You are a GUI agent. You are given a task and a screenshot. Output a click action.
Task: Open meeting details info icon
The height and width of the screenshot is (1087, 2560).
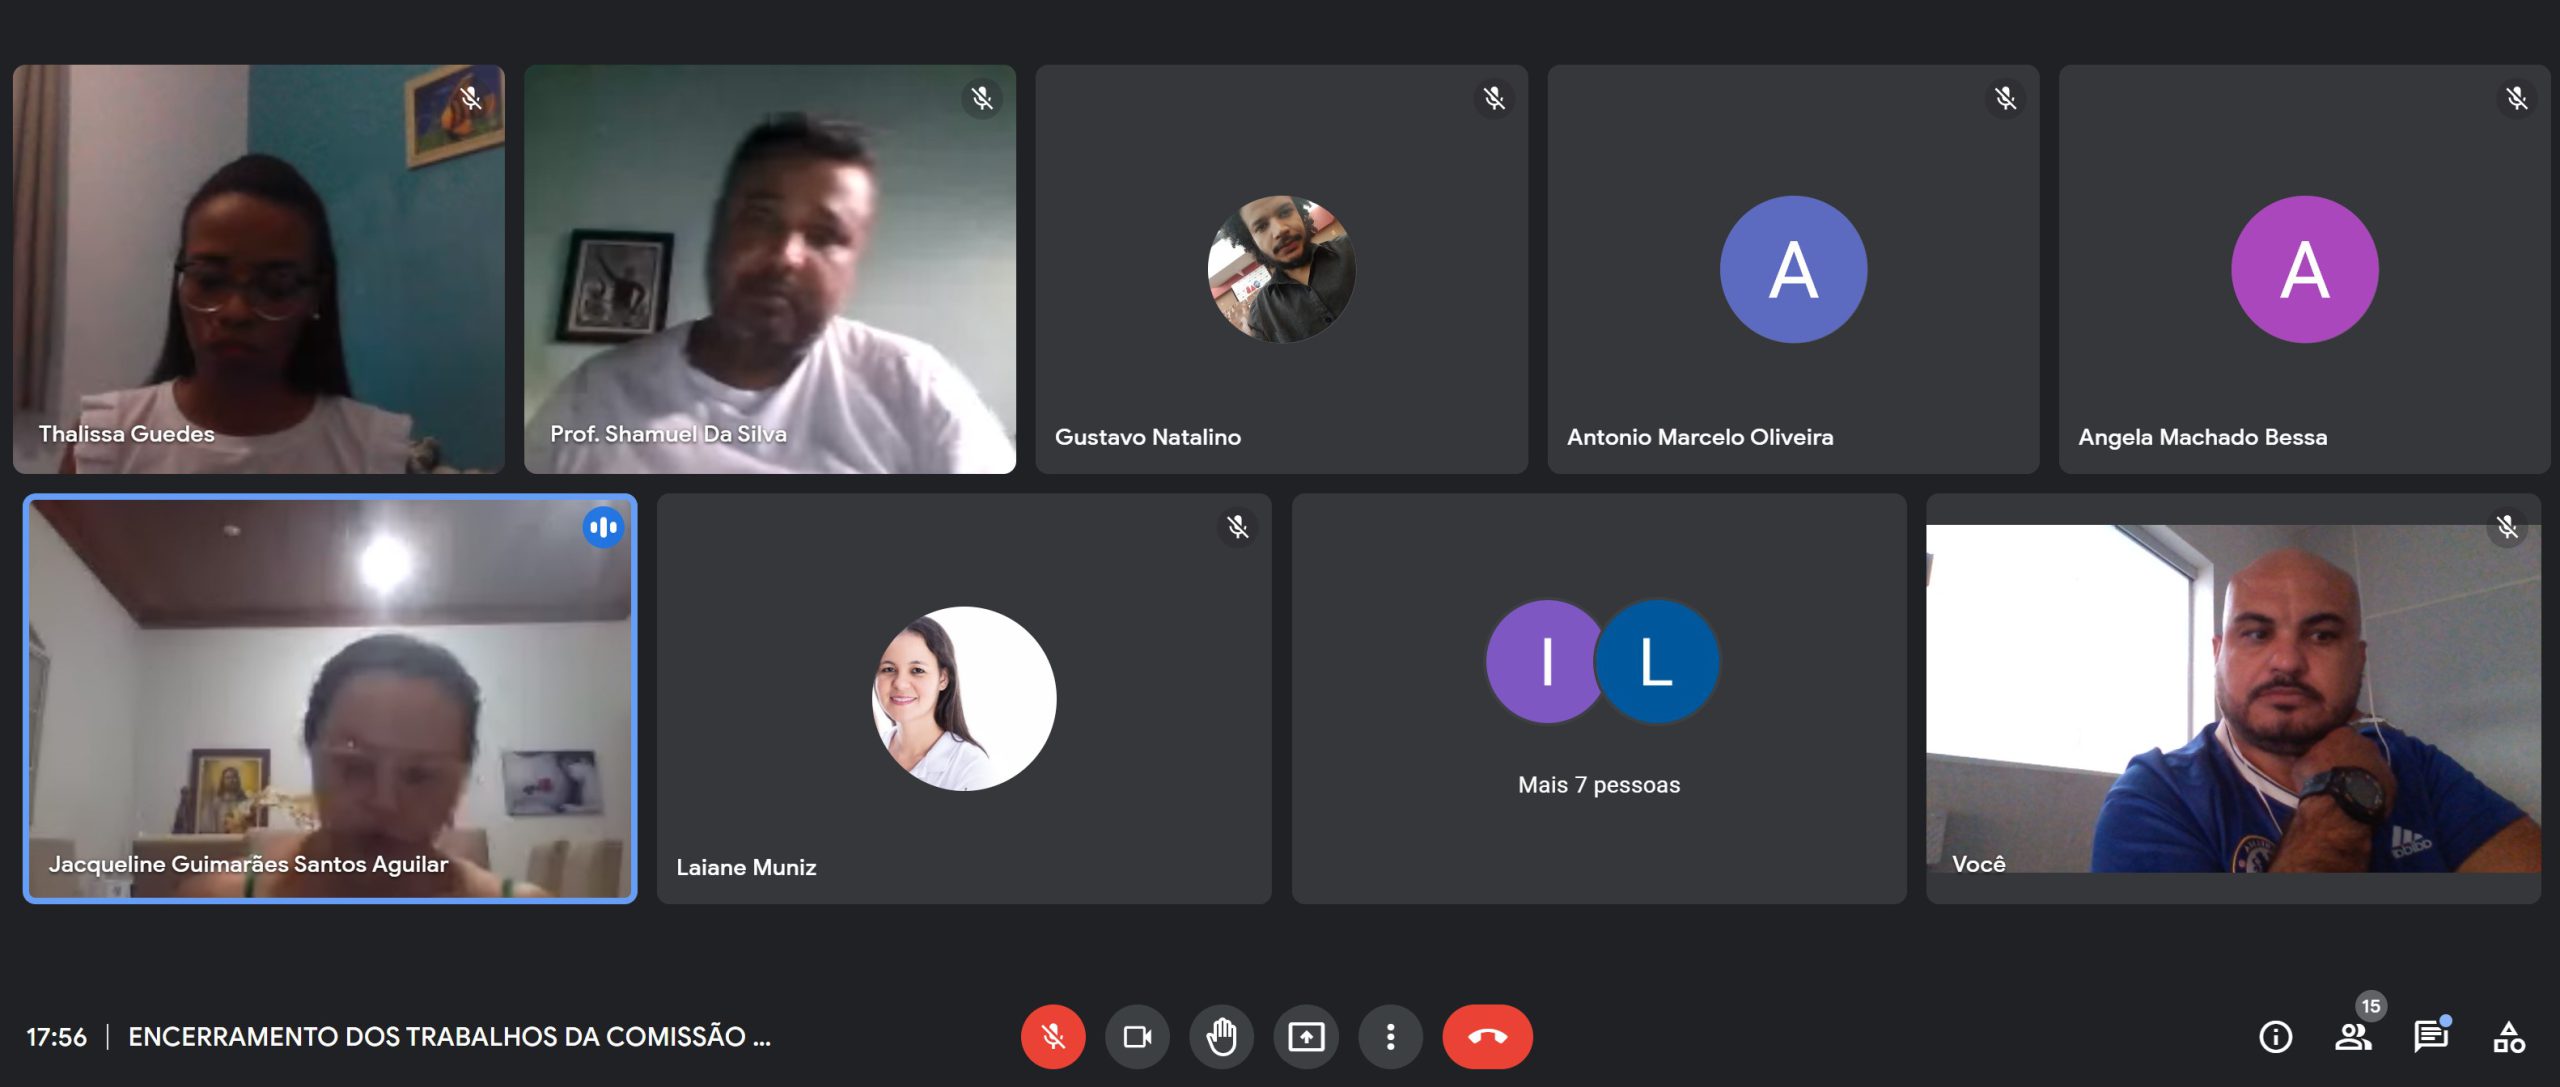tap(2275, 1037)
